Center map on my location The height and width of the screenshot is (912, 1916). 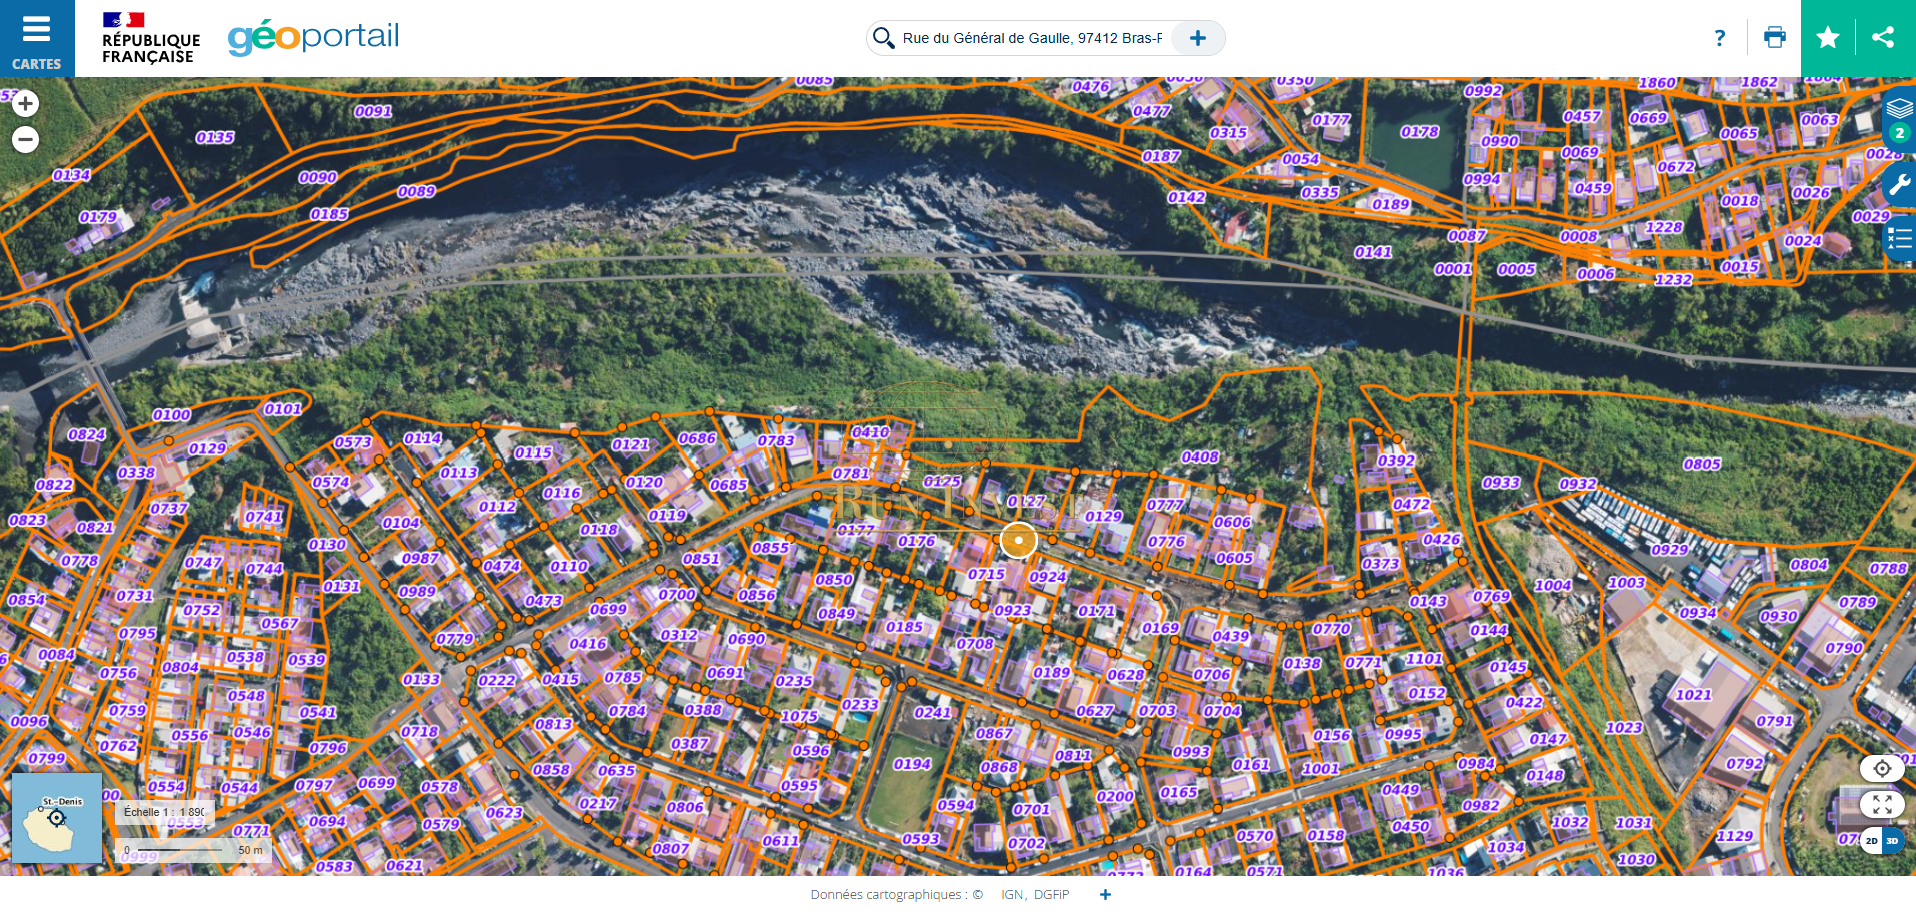pos(1882,768)
